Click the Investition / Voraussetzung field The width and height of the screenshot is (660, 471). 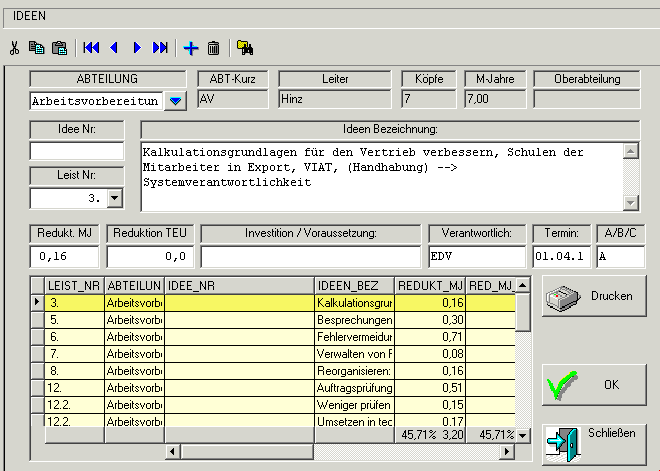(x=311, y=256)
